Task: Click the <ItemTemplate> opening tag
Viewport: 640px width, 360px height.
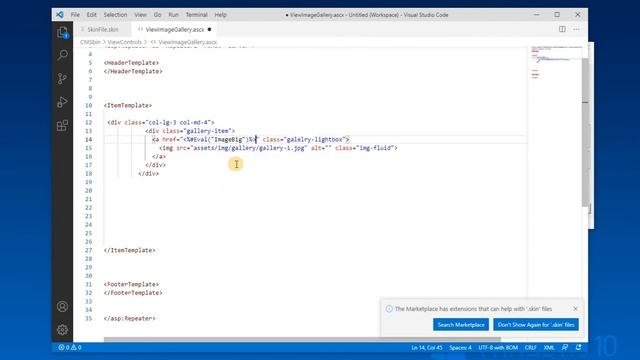Action: [128, 105]
